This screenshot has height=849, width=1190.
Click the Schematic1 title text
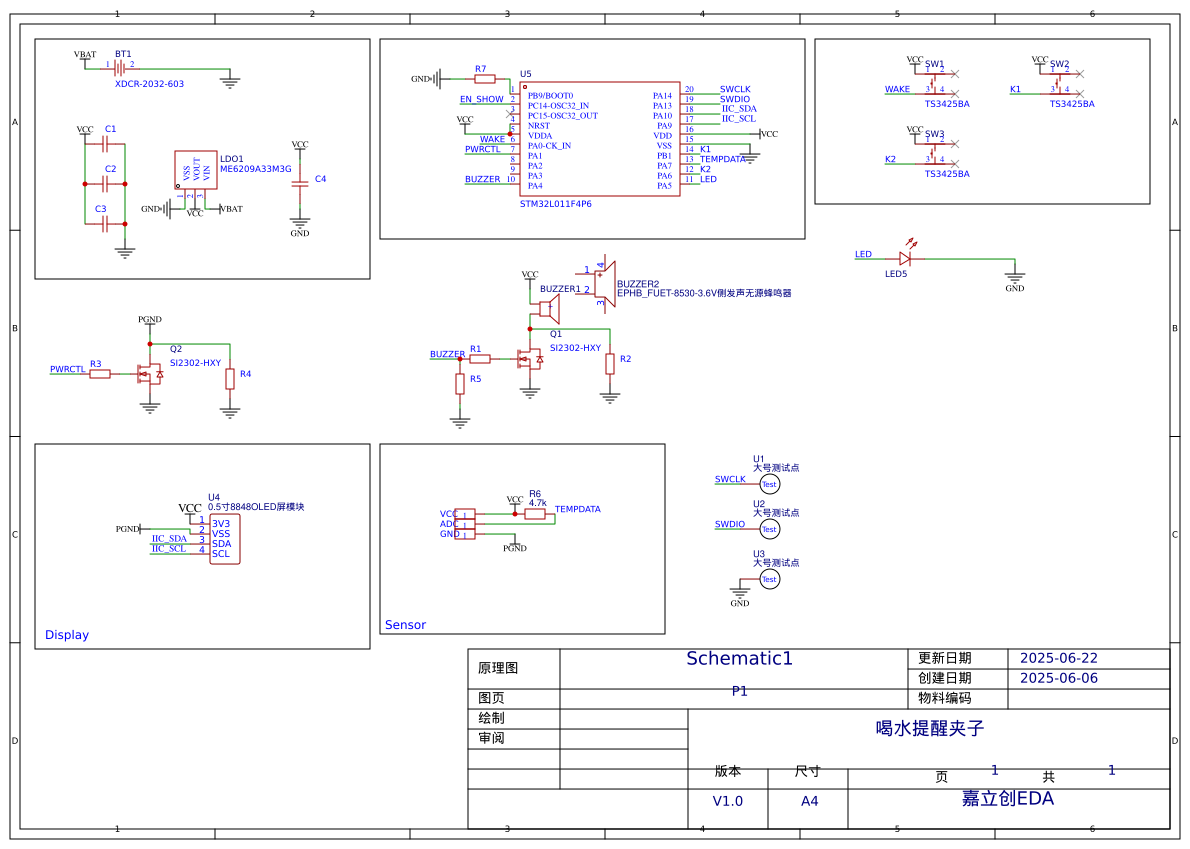(x=739, y=659)
